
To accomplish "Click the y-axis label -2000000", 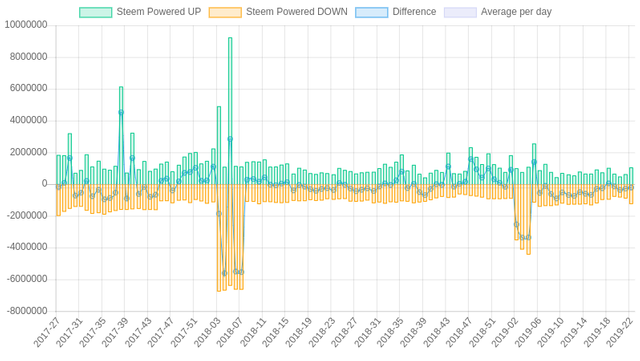I will (x=27, y=216).
